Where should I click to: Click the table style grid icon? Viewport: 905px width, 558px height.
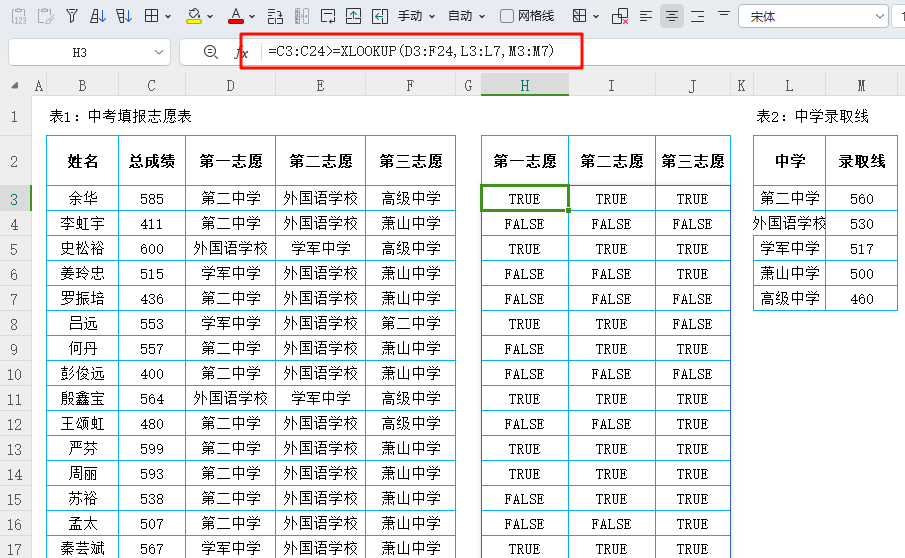point(579,16)
